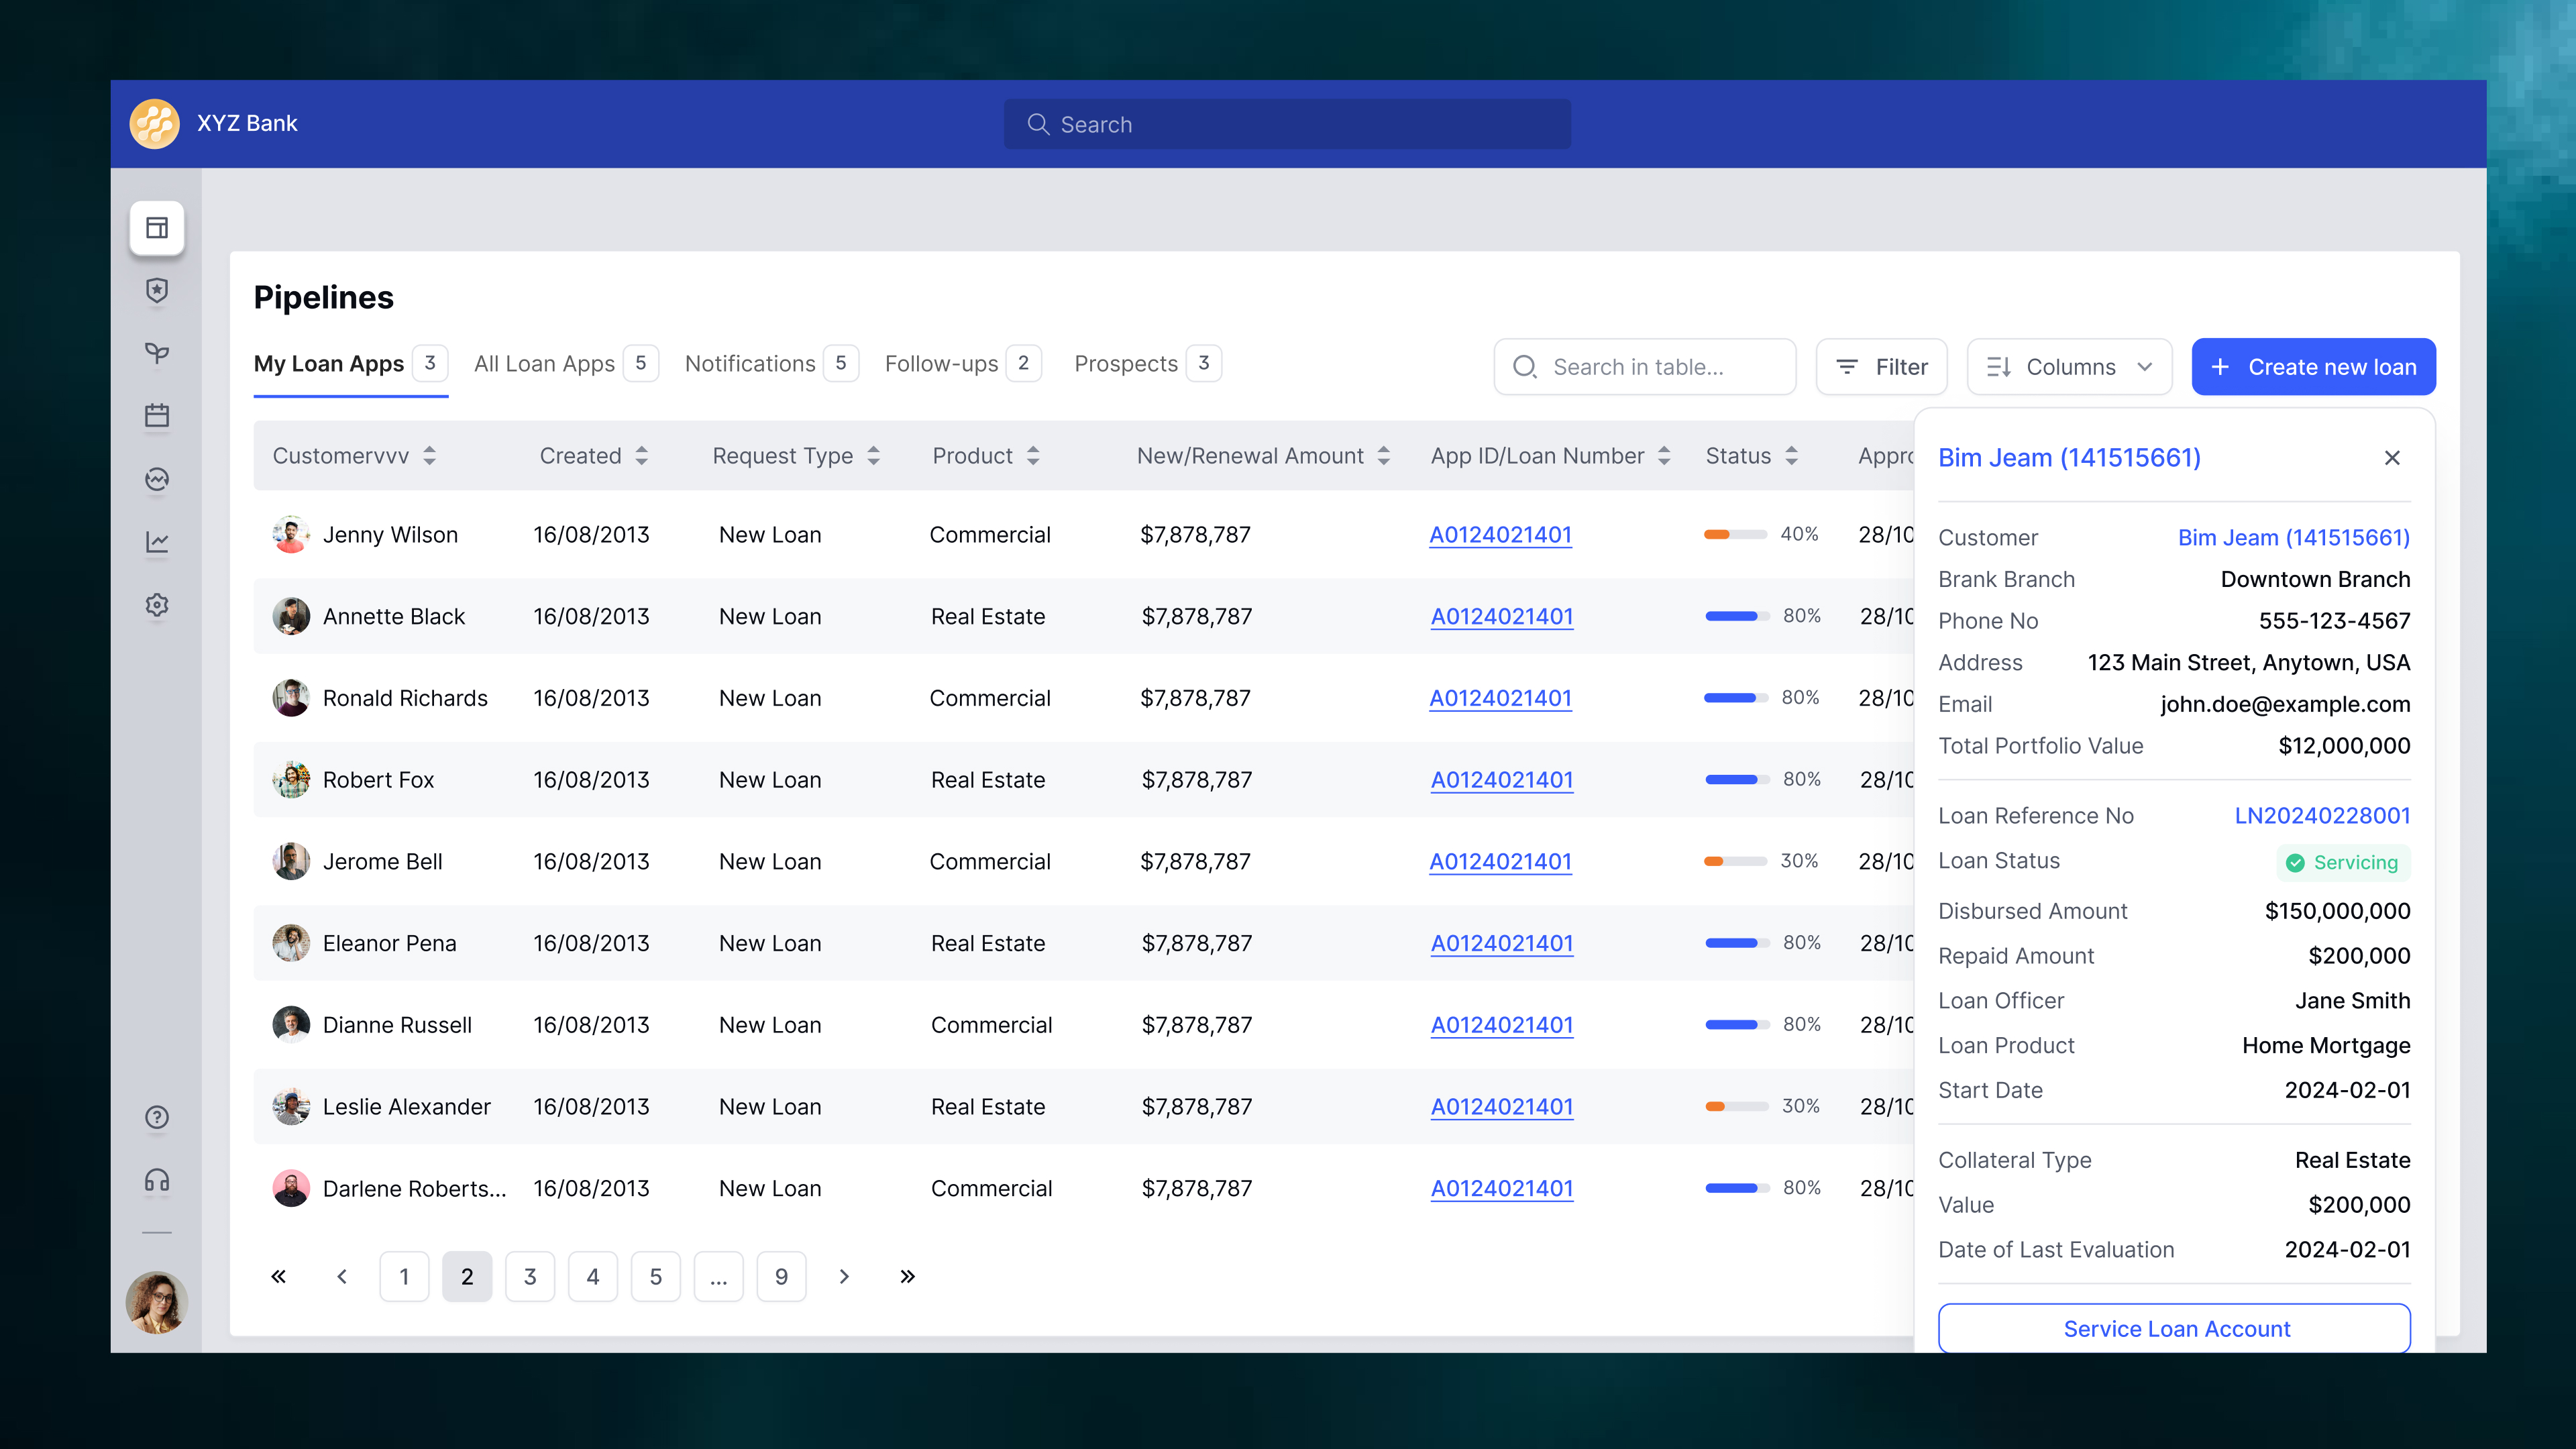This screenshot has height=1449, width=2576.
Task: Sort by App ID/Loan Number column
Action: click(x=1664, y=456)
